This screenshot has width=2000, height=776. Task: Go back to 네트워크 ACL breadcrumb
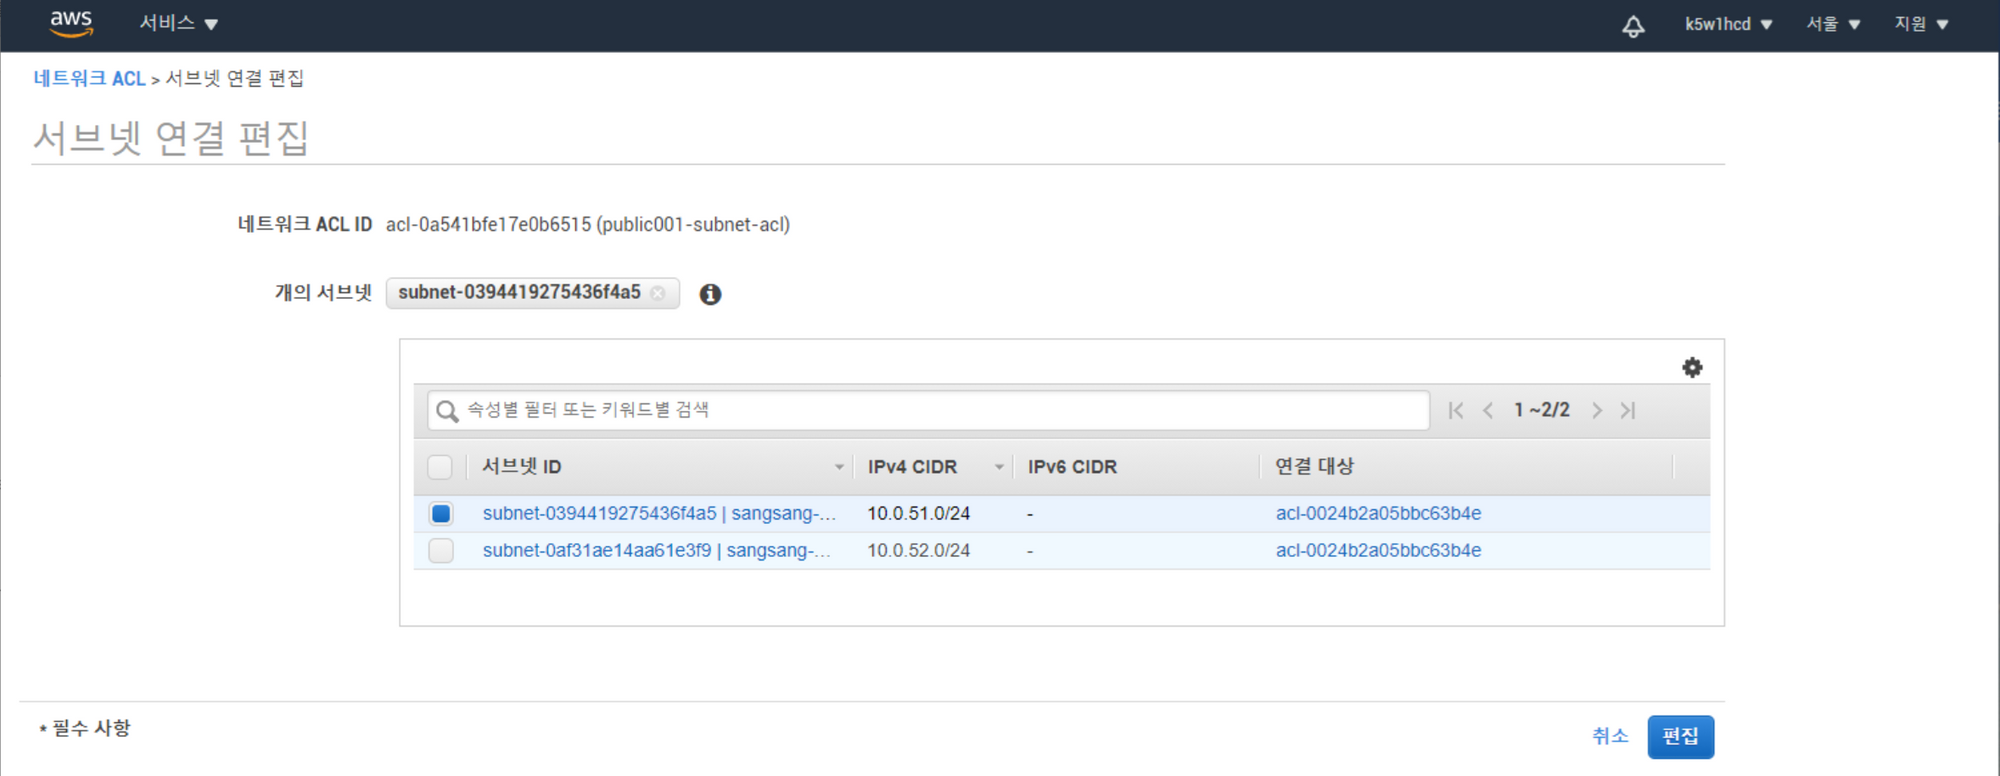tap(90, 79)
